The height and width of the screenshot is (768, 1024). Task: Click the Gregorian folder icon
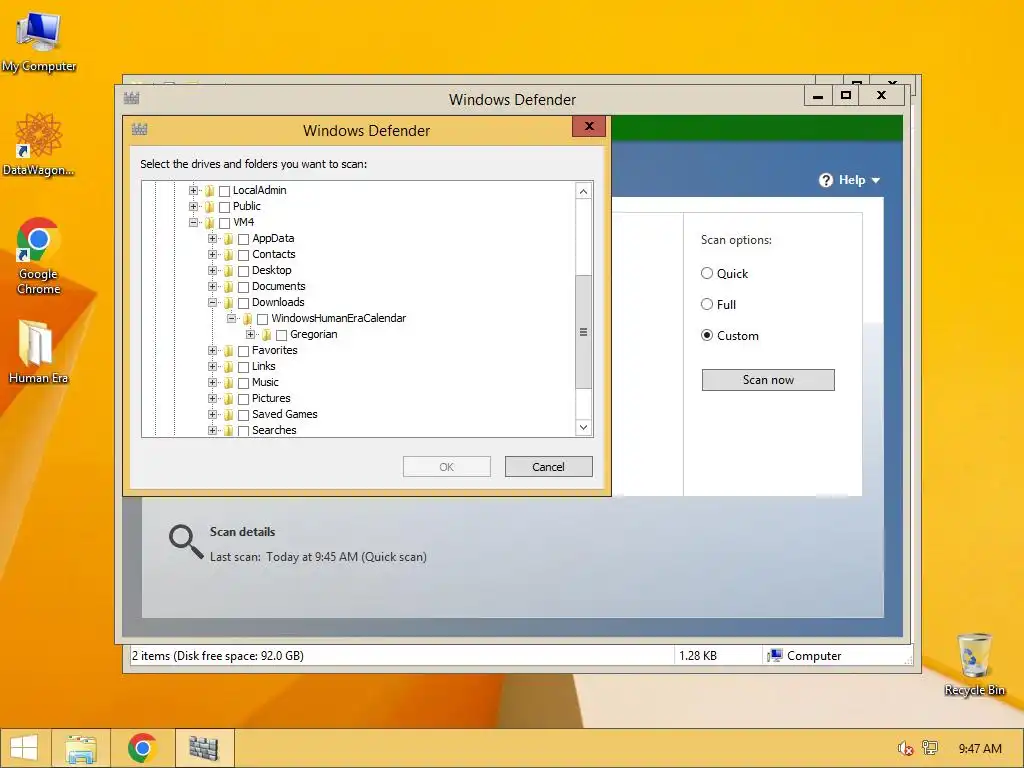pyautogui.click(x=266, y=335)
